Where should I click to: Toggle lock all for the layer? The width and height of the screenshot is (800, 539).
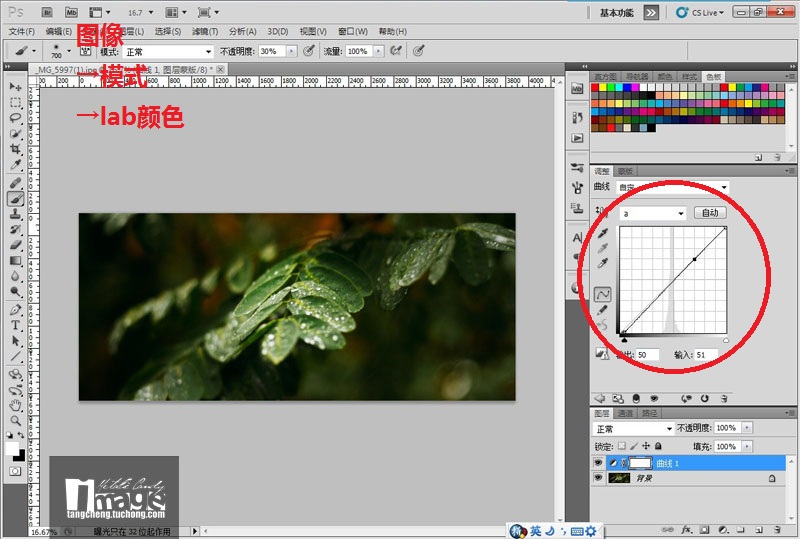pos(658,446)
